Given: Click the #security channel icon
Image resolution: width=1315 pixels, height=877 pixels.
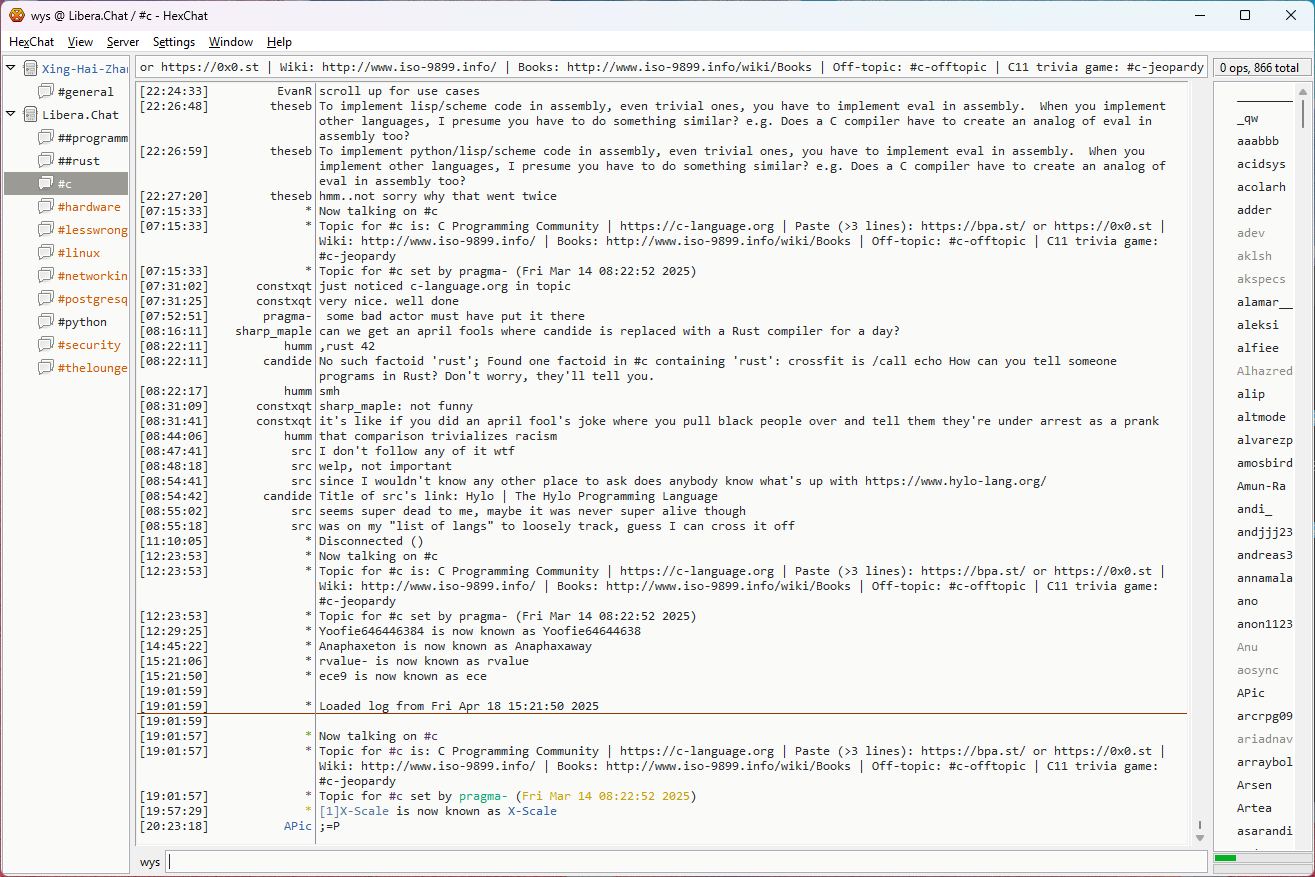Looking at the screenshot, I should [x=46, y=345].
